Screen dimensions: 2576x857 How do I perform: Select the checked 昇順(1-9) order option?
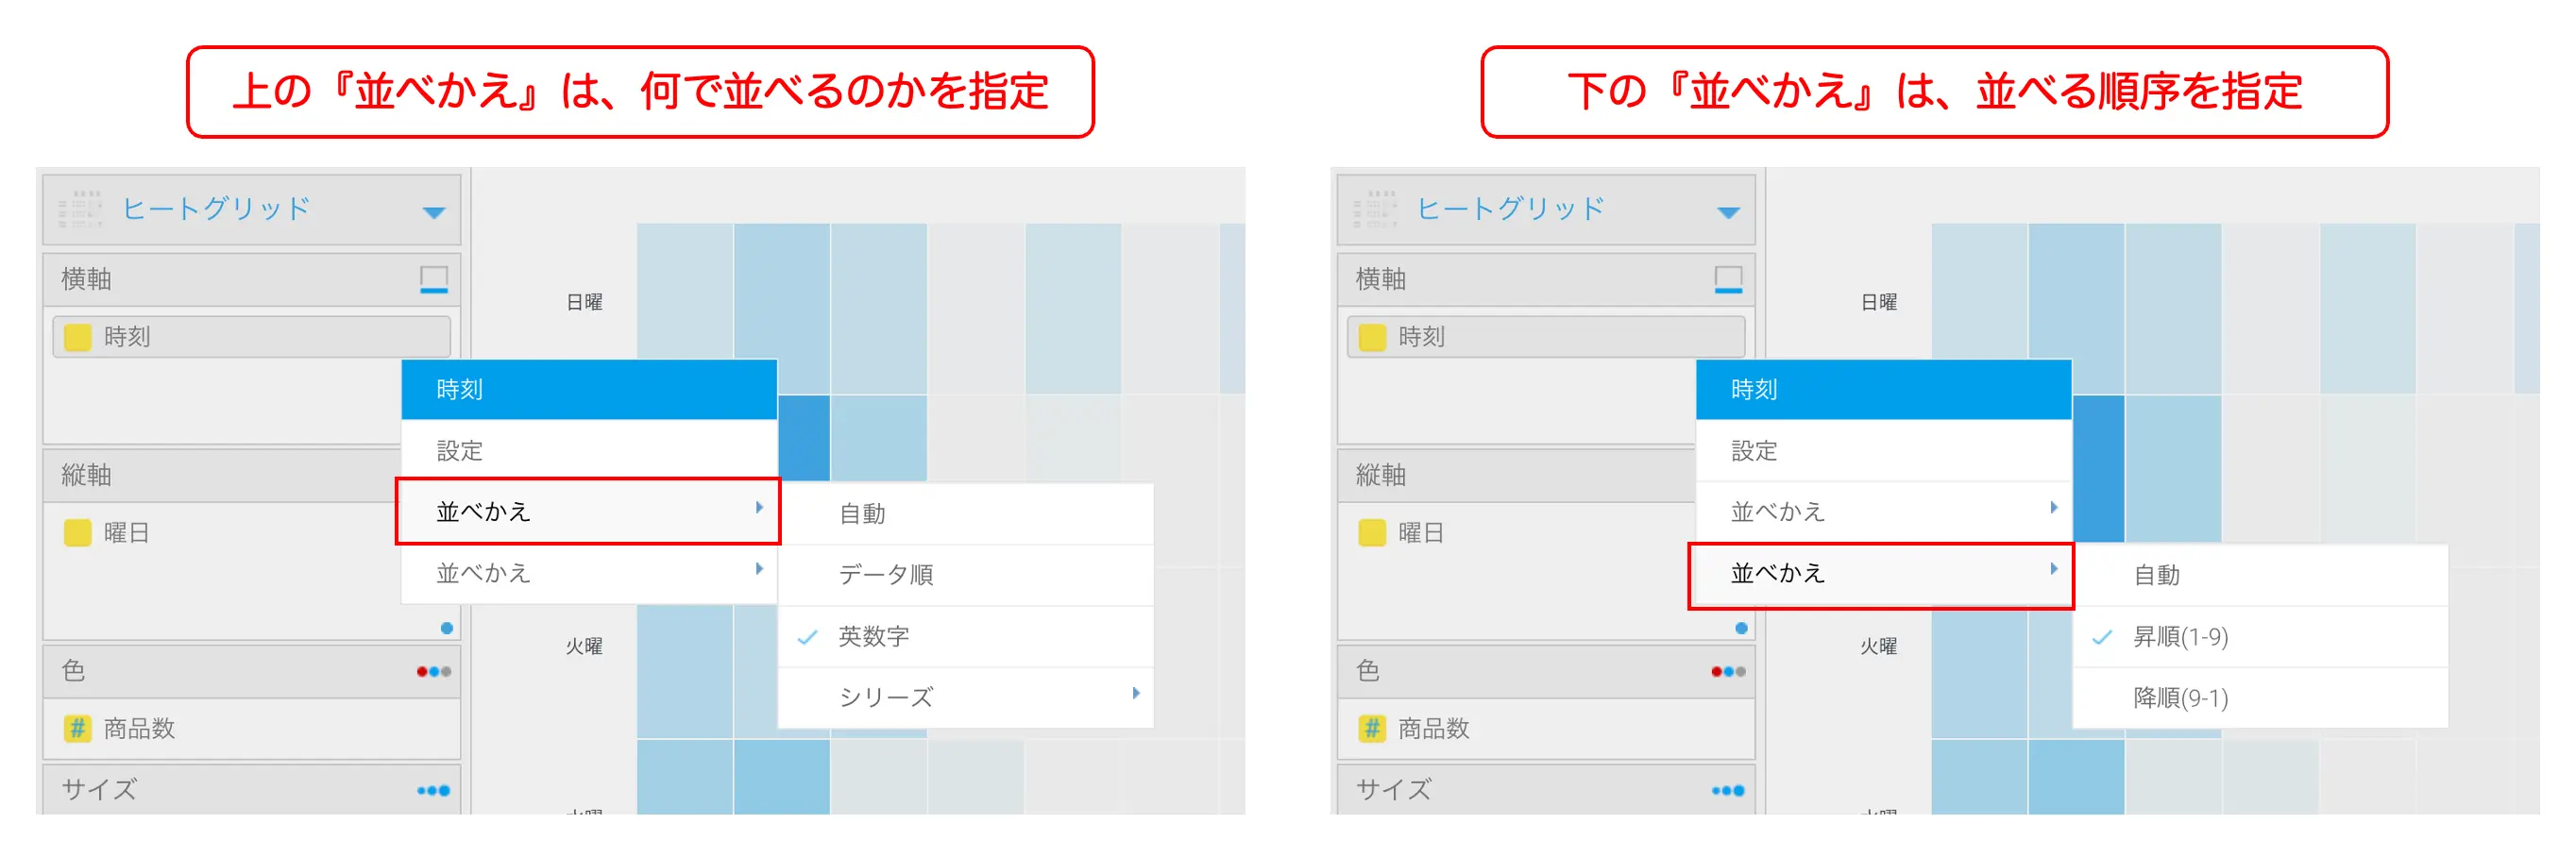(x=2180, y=637)
